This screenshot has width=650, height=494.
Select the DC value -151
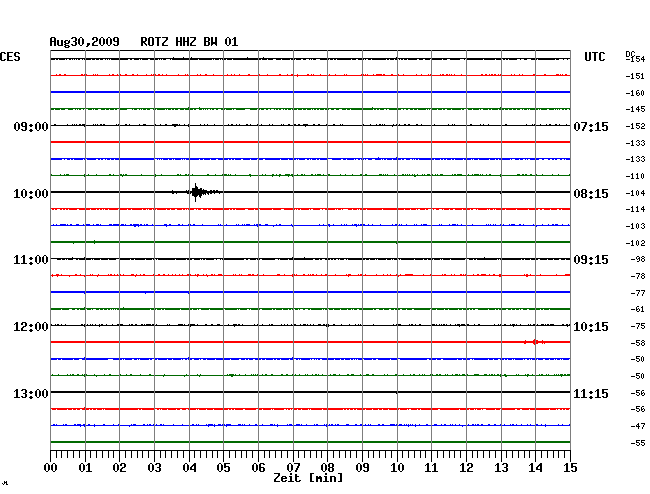[635, 76]
